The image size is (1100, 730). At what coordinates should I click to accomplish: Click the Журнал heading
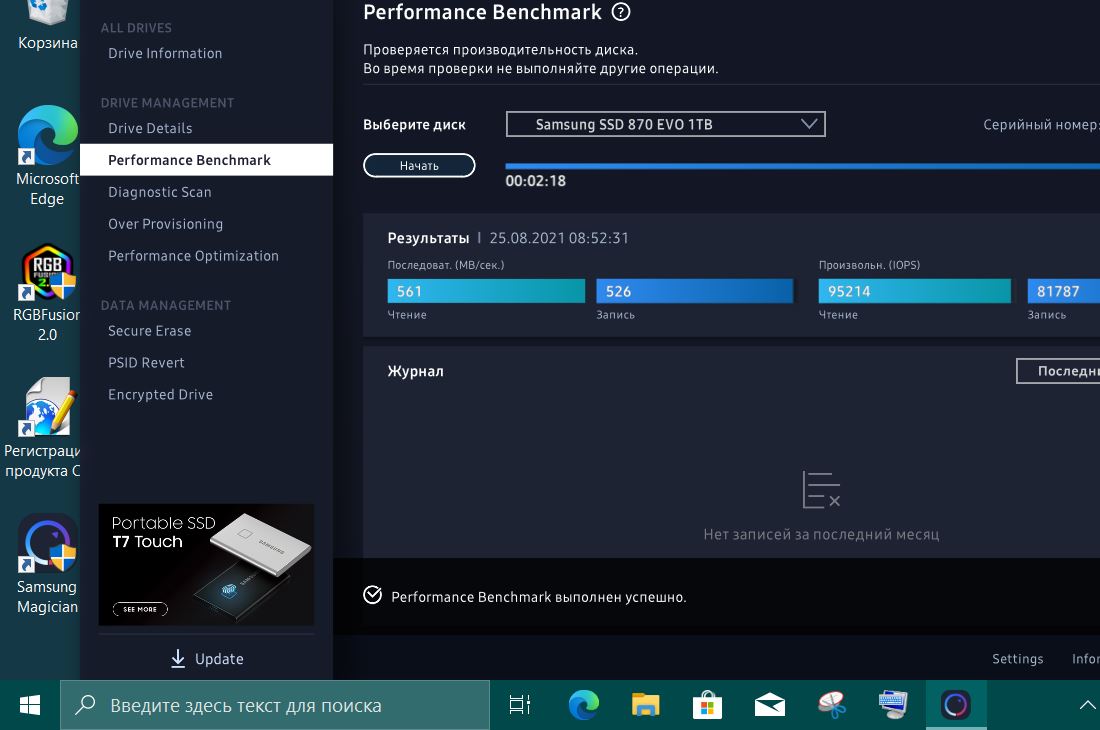[x=415, y=371]
